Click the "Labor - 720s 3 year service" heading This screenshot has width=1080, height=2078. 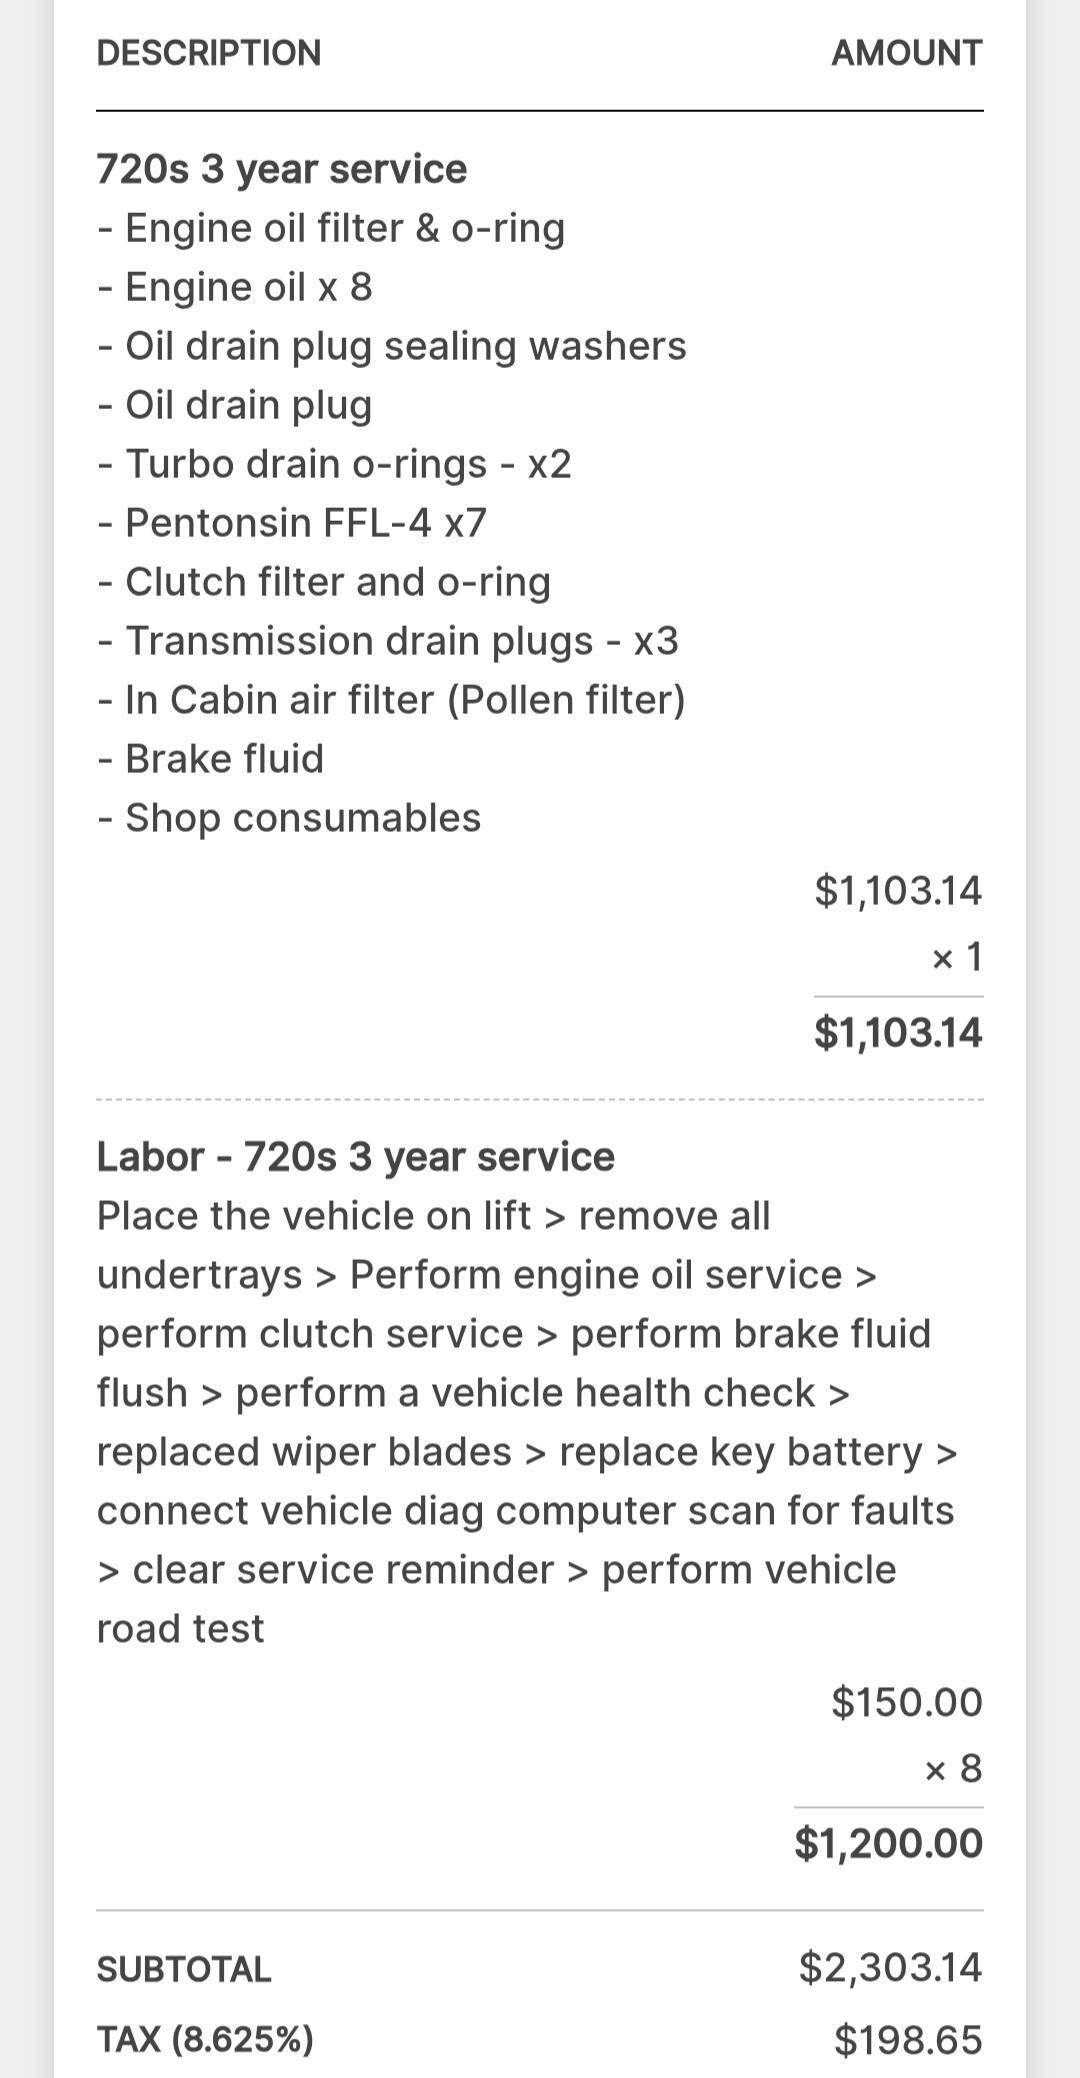[356, 1157]
